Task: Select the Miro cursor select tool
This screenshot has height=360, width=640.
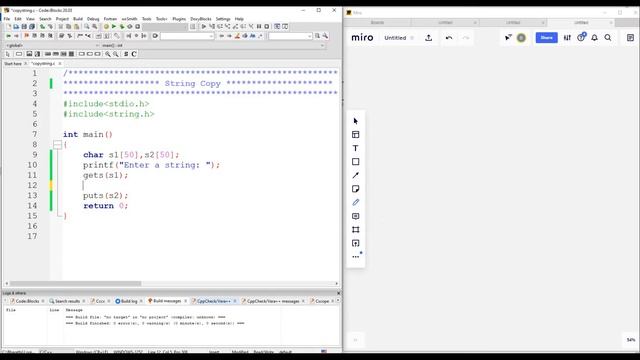Action: pyautogui.click(x=356, y=121)
